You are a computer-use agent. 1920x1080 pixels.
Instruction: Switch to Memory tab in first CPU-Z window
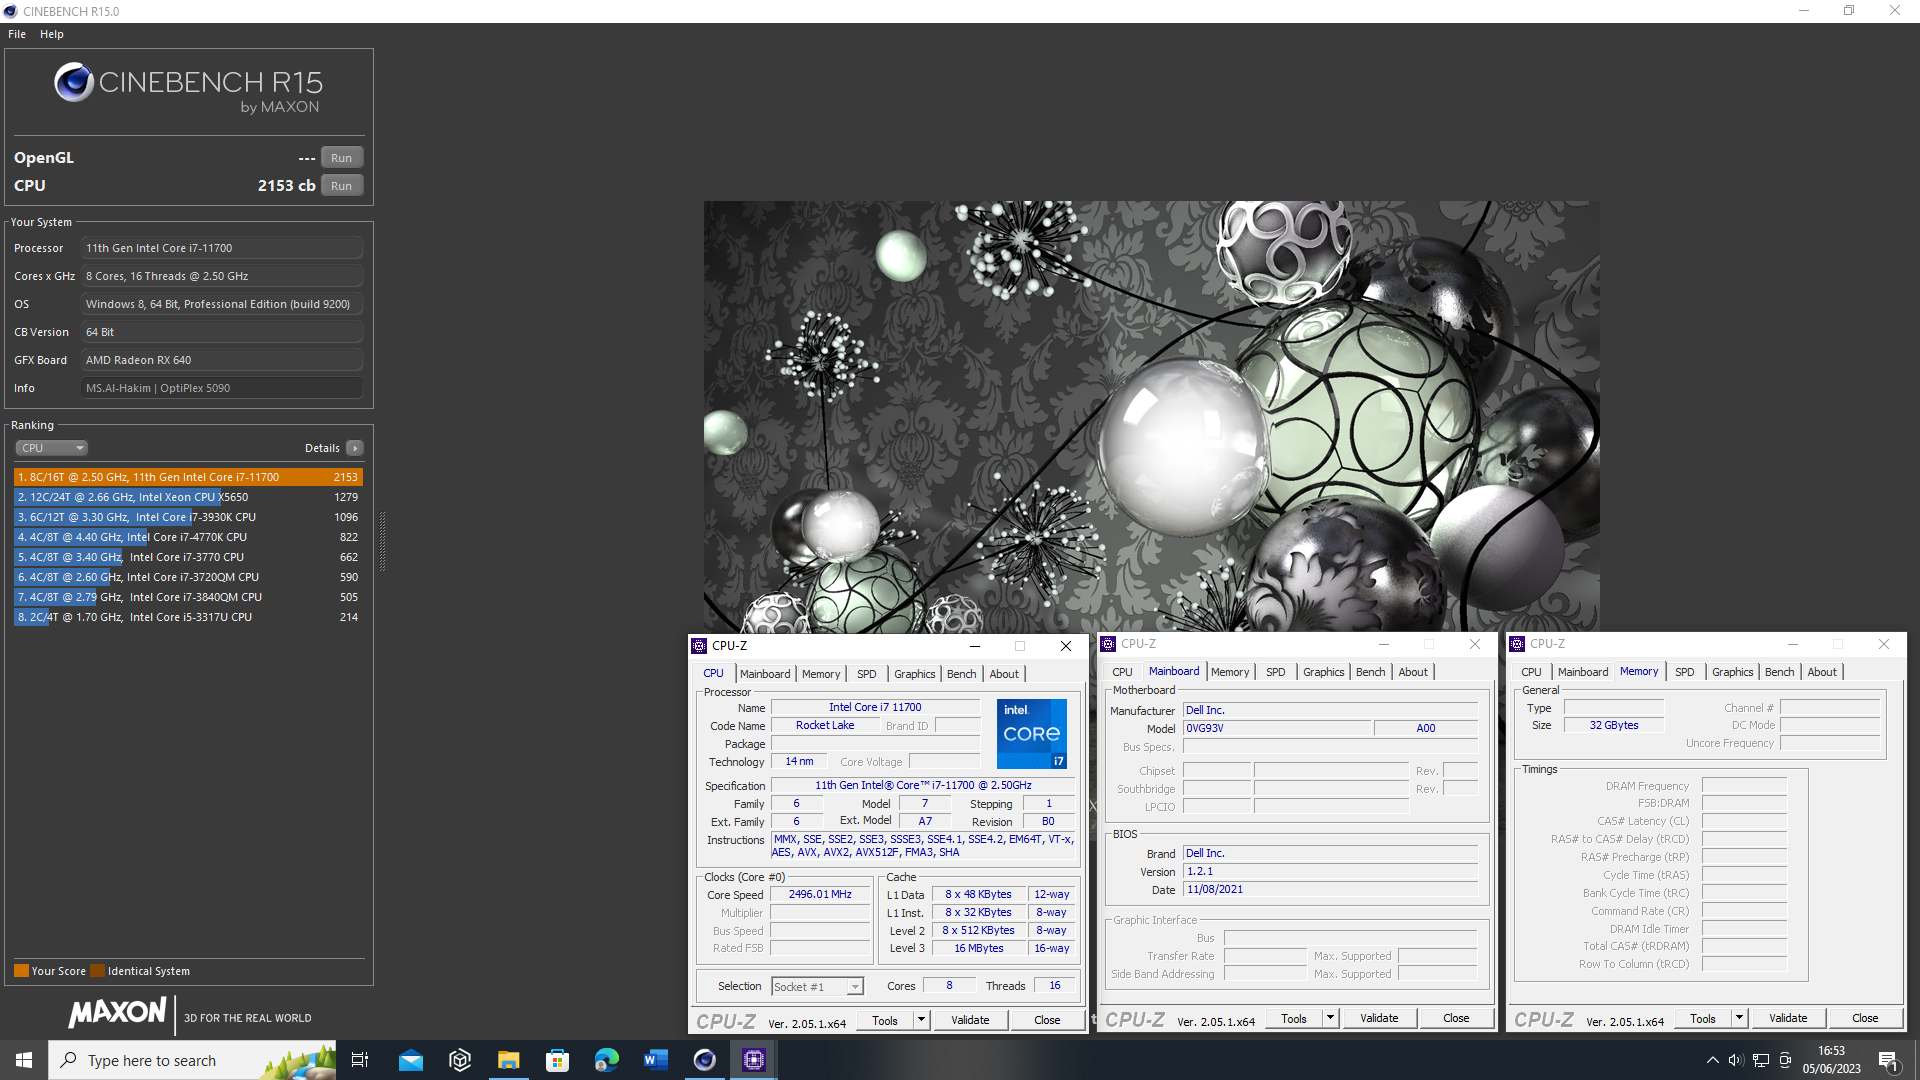[821, 674]
